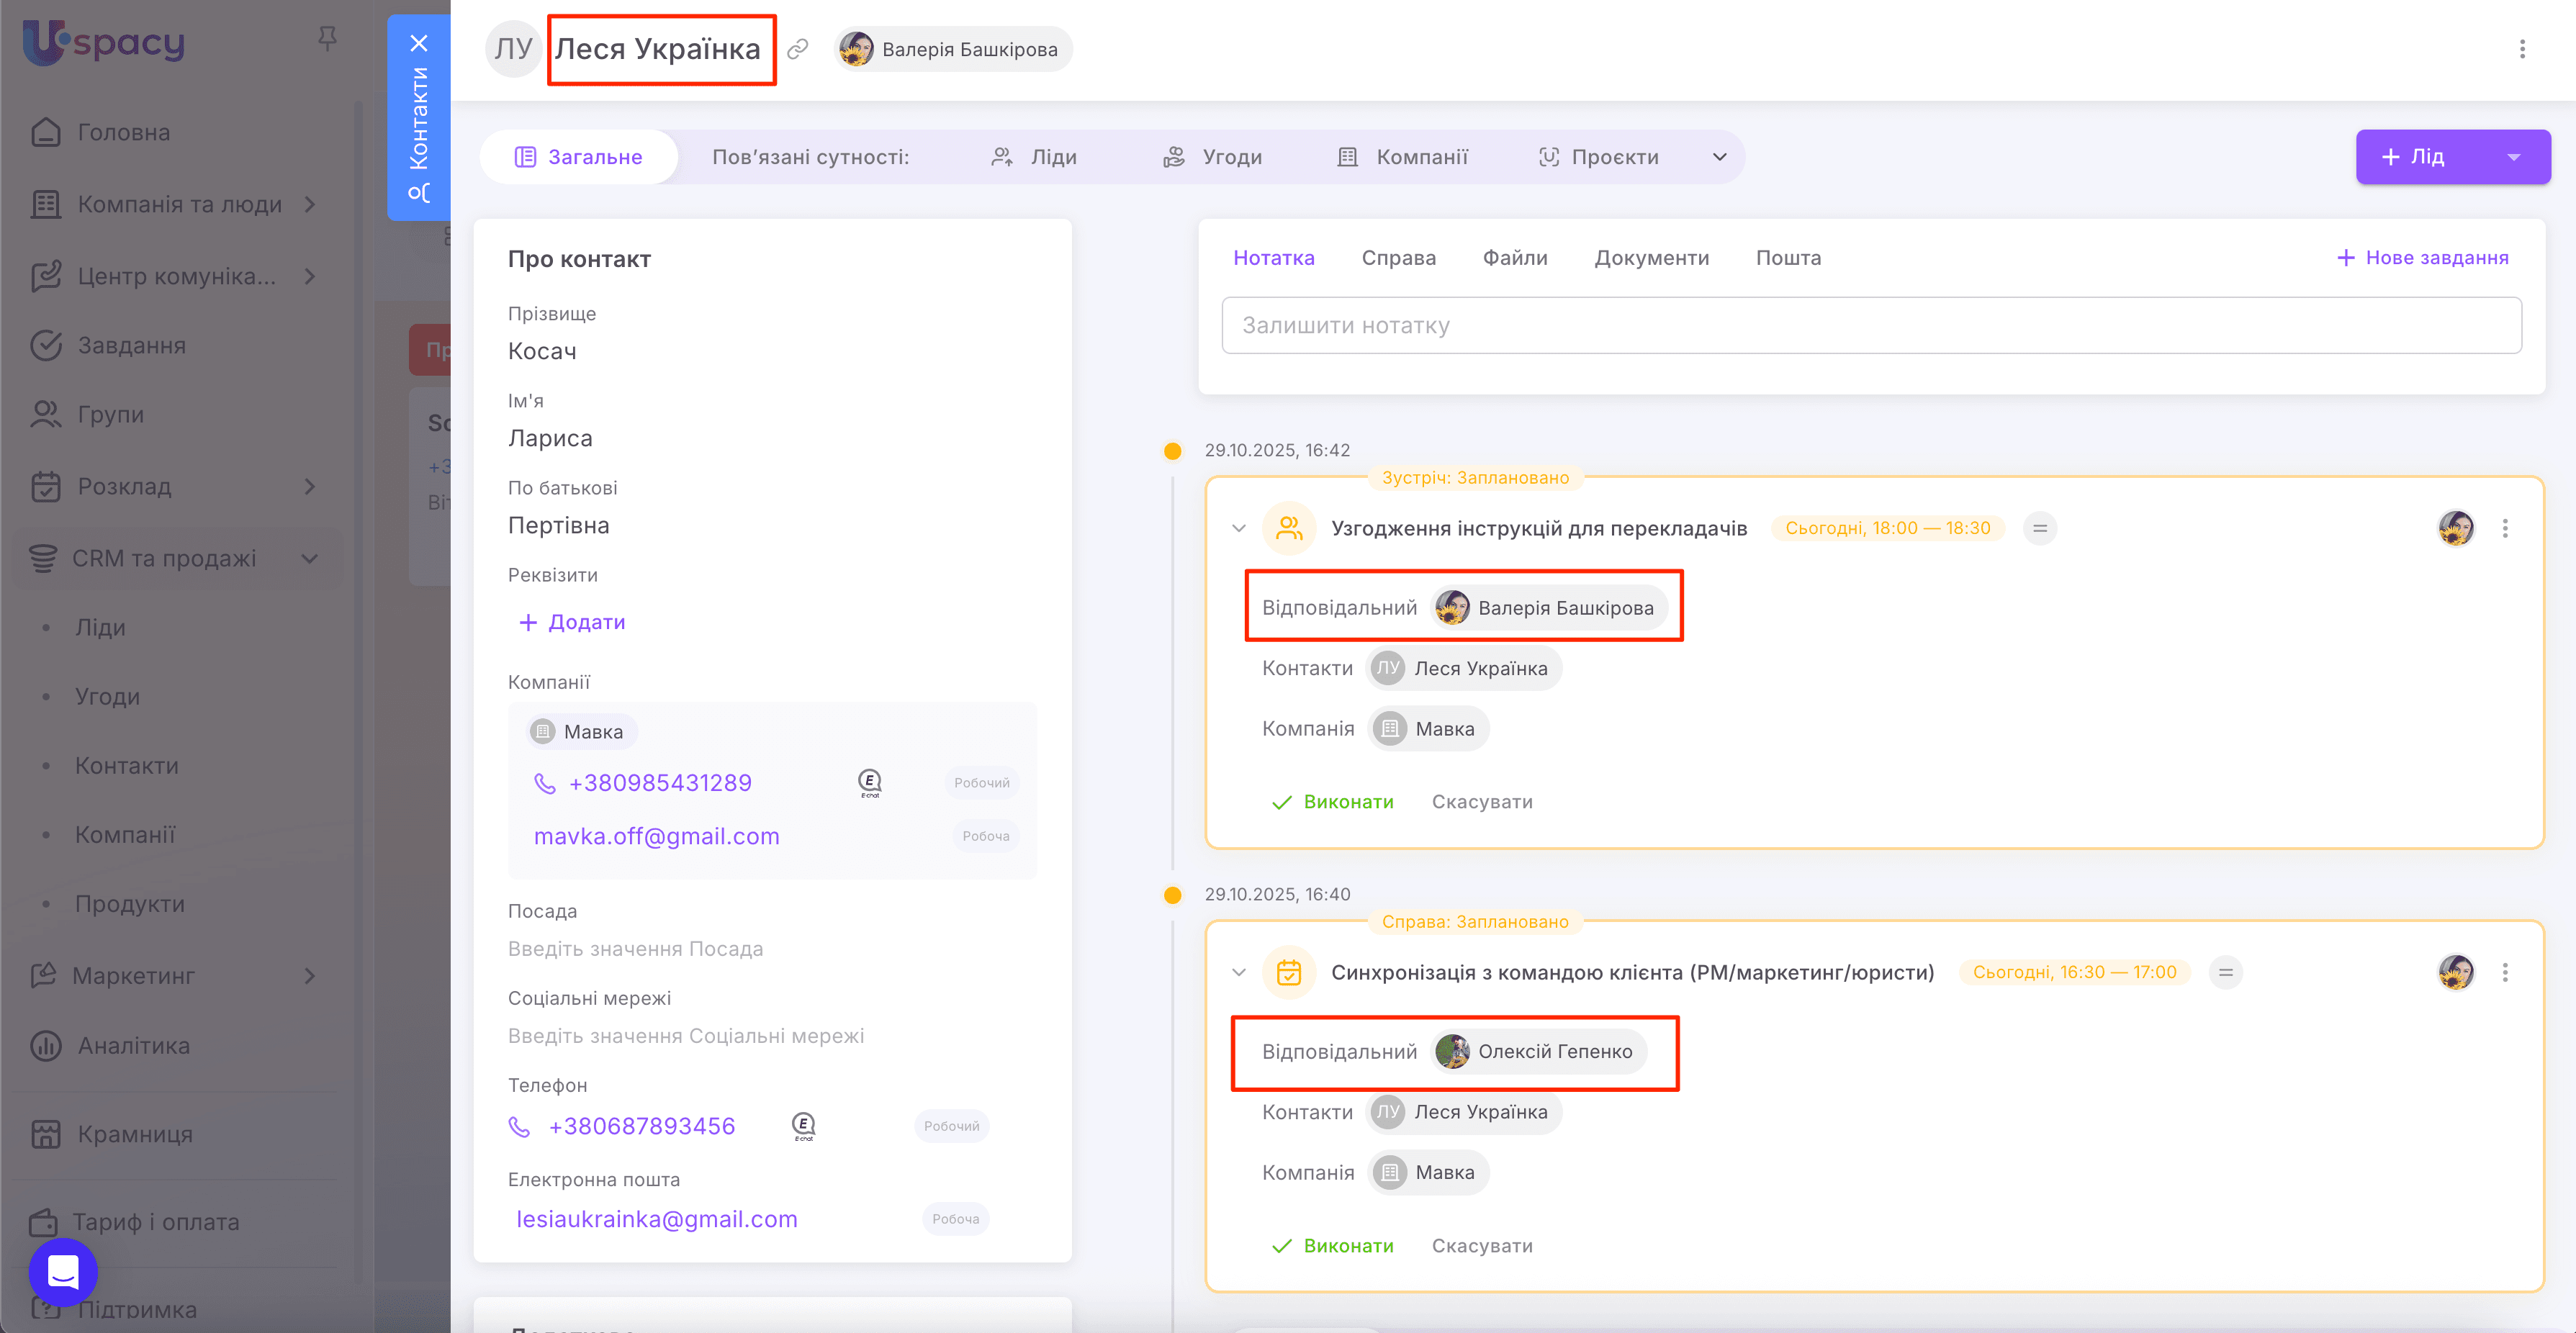Open the support chat bubble
Screen dimensions: 2576x1333
click(63, 1272)
